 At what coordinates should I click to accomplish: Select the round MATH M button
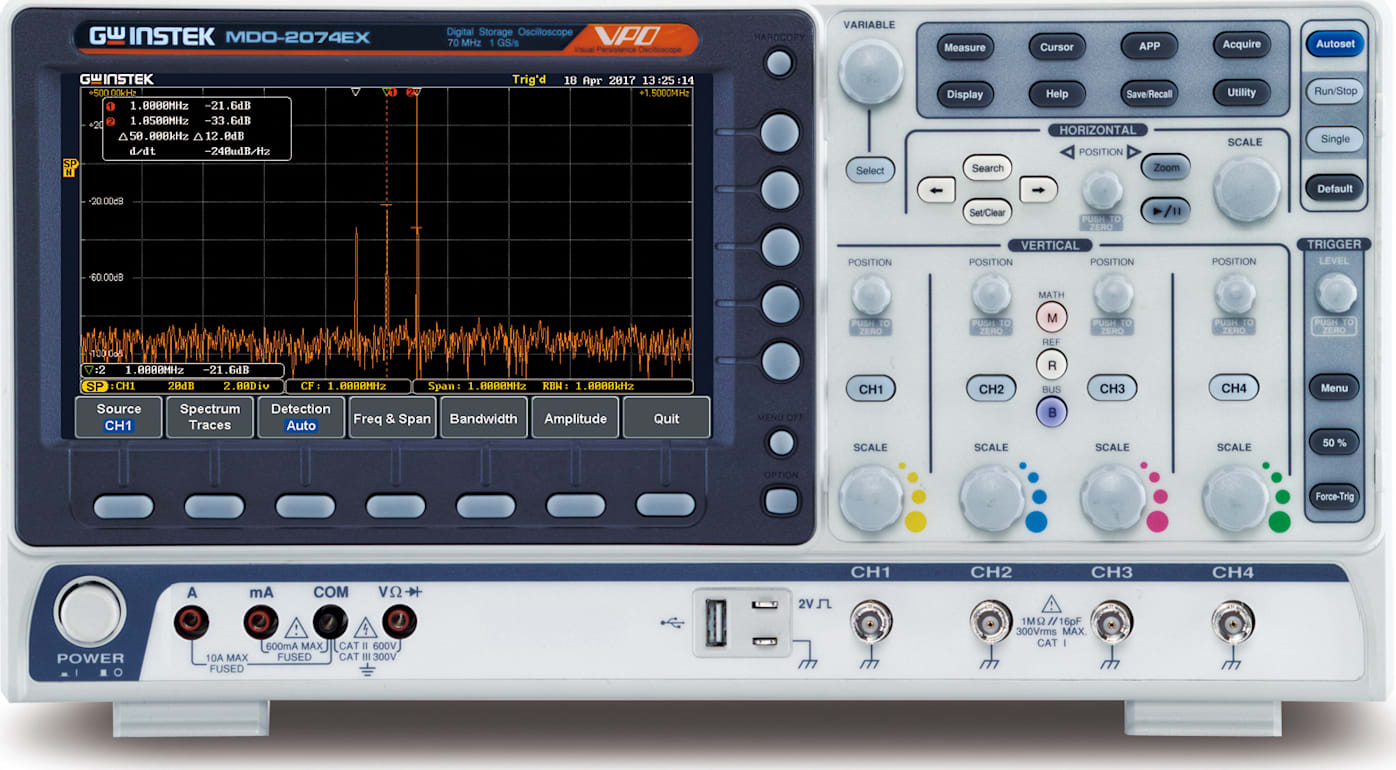[x=1051, y=318]
